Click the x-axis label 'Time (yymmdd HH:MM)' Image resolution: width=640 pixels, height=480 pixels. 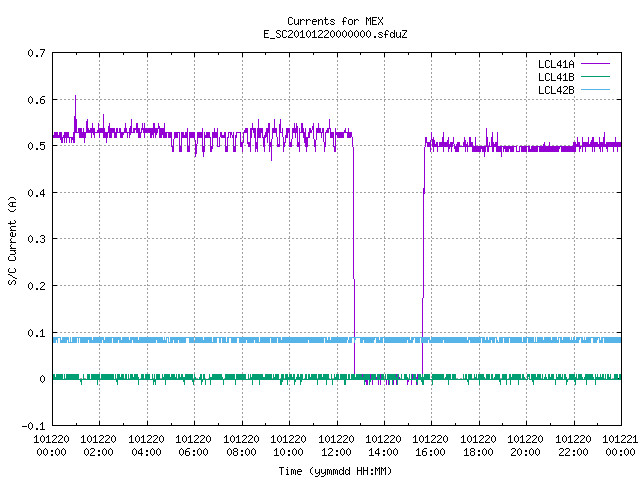(335, 471)
